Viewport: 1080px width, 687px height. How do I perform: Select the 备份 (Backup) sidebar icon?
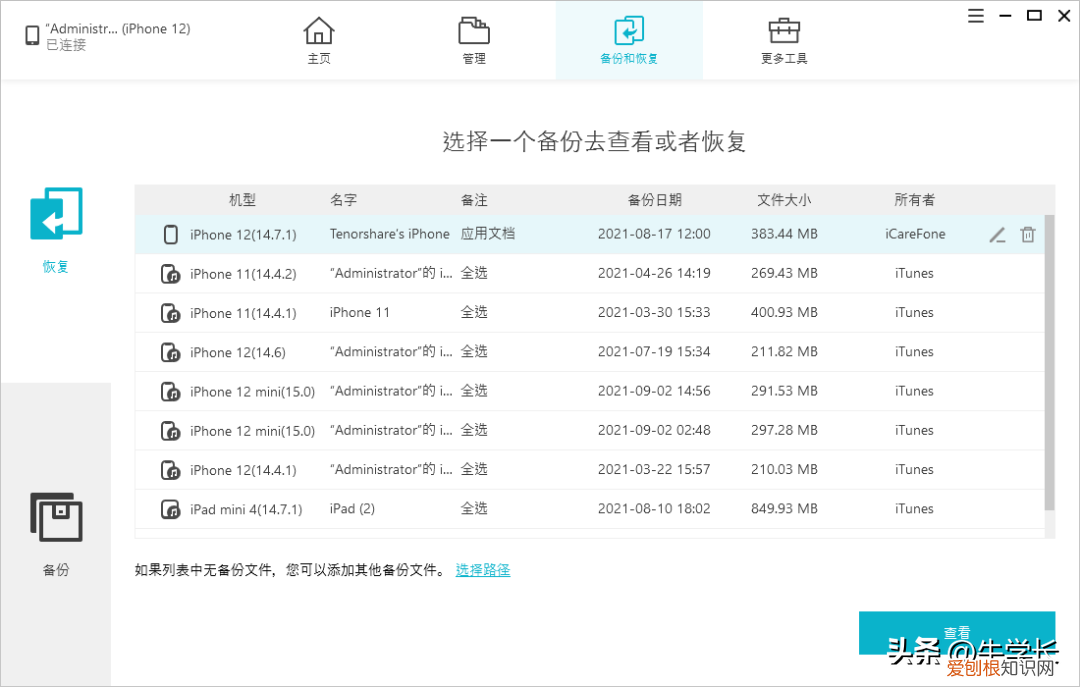(x=55, y=517)
